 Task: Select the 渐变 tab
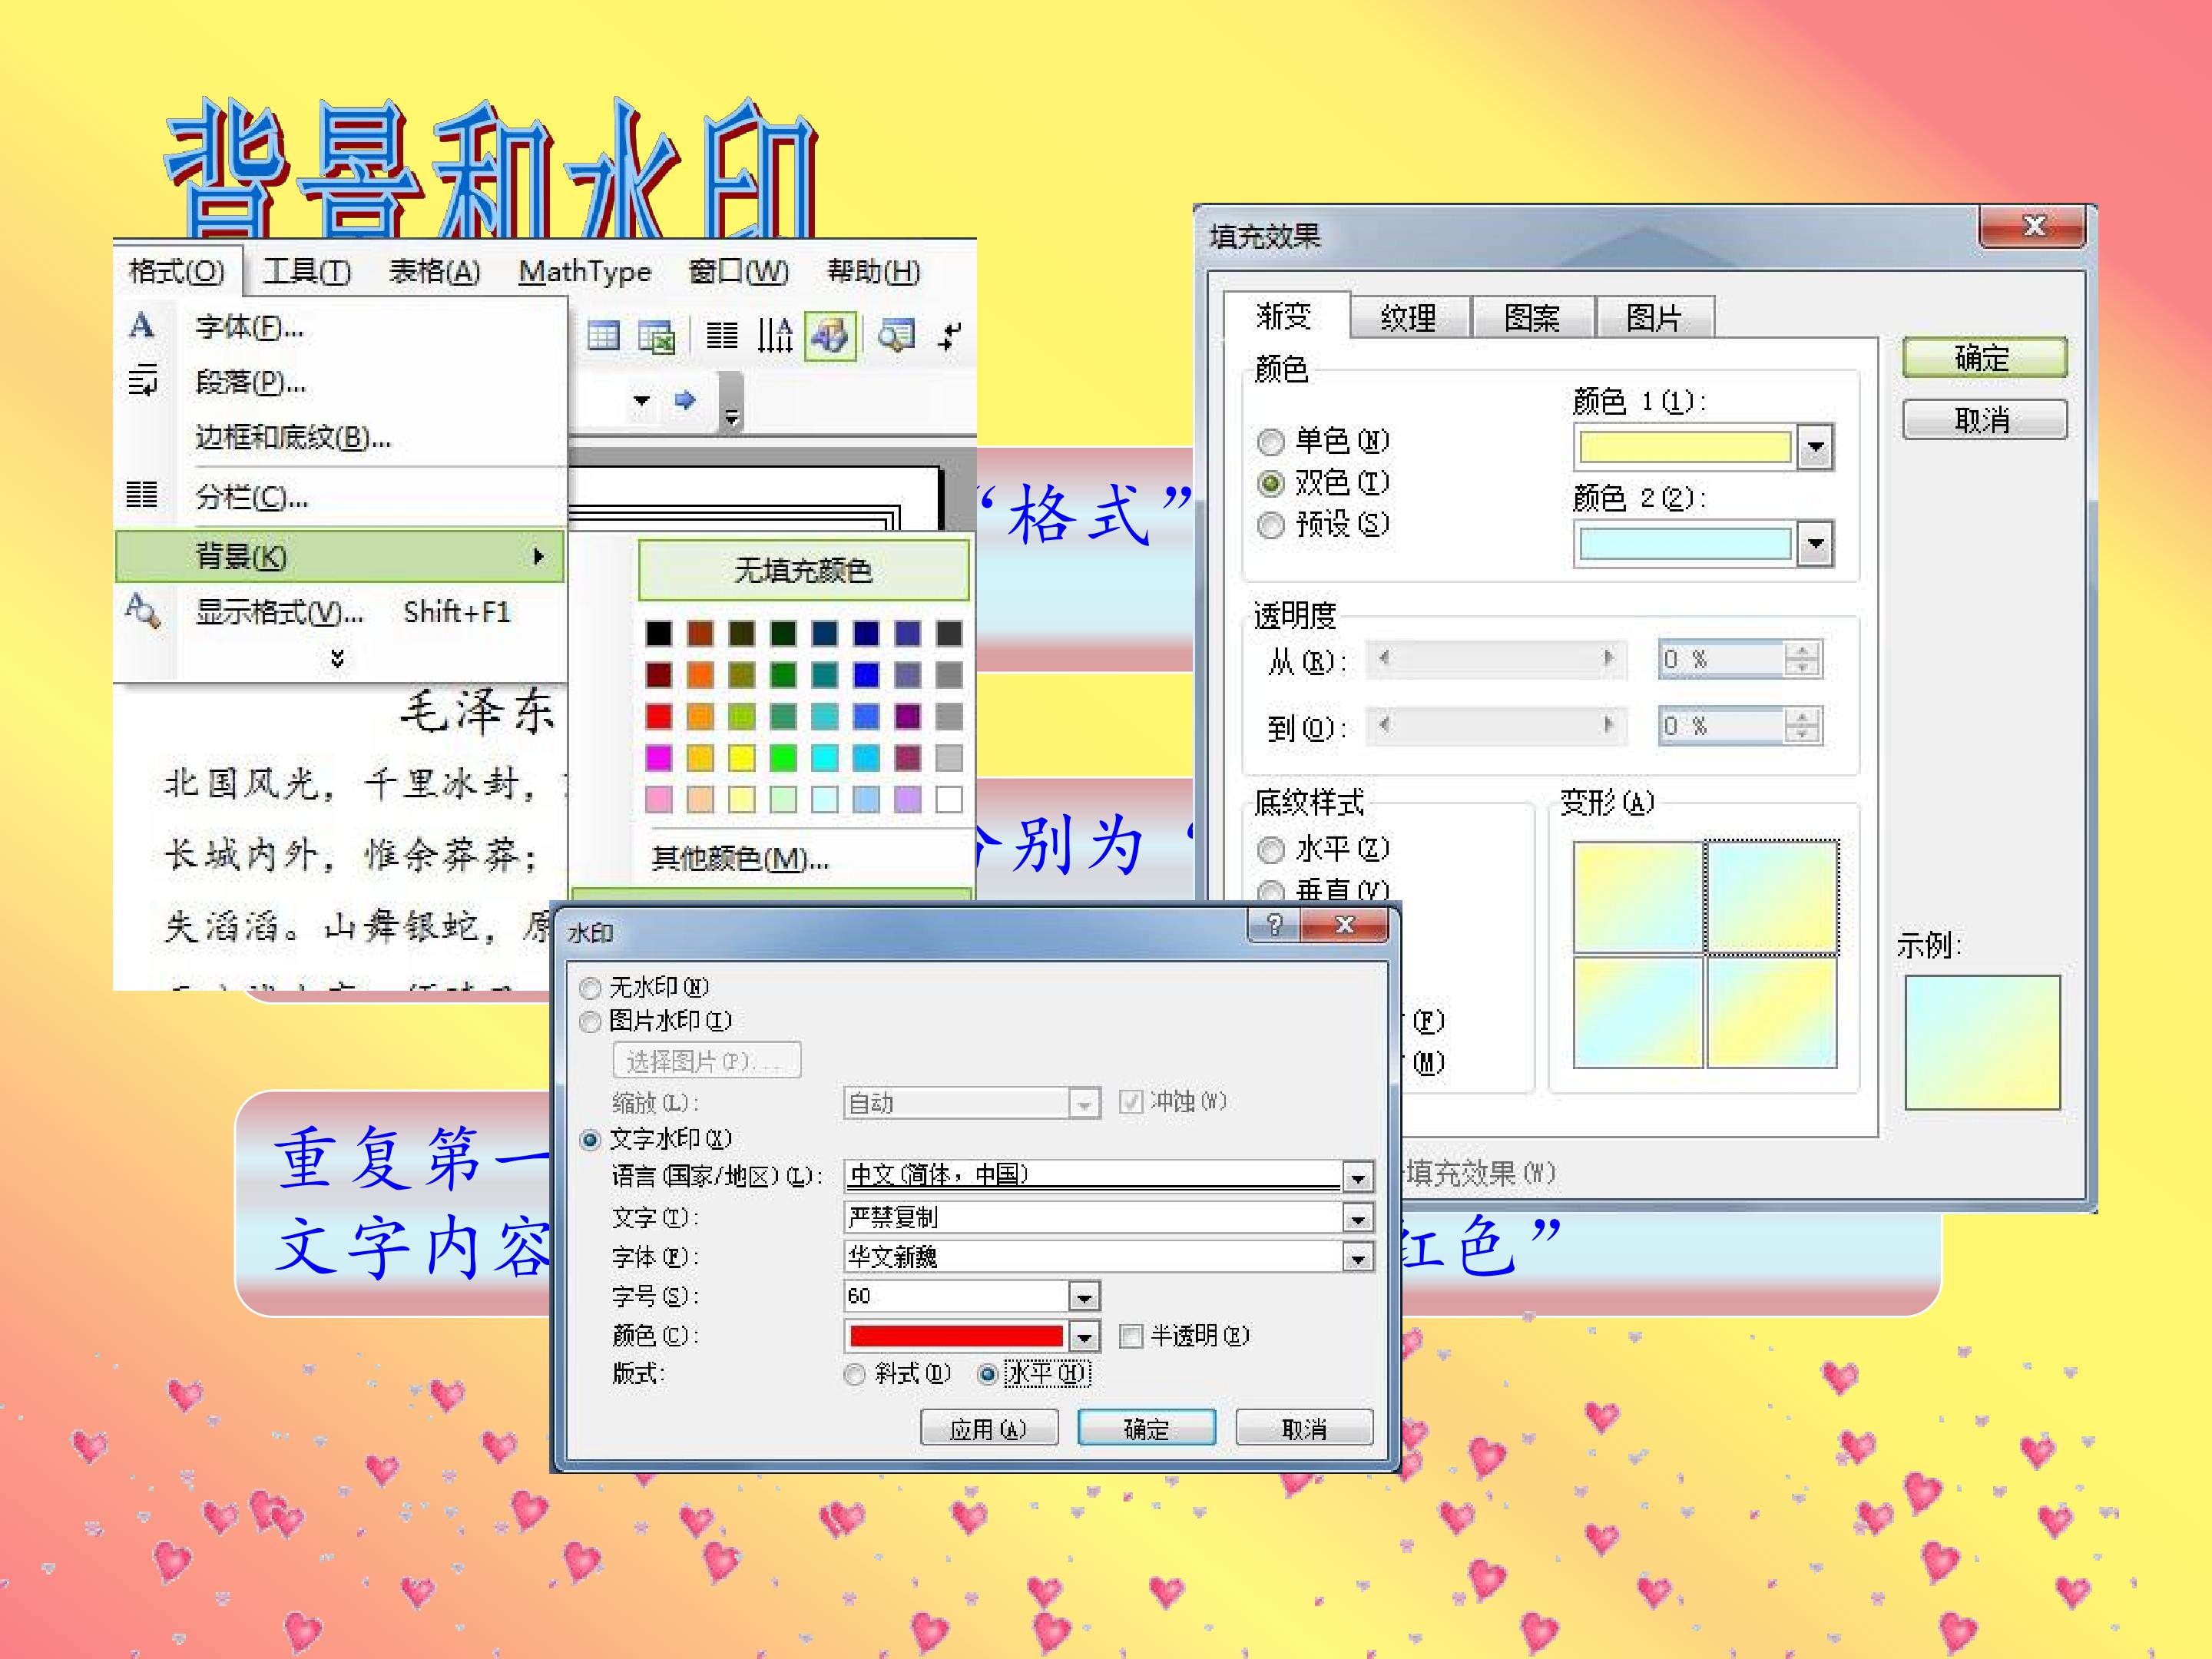pos(1284,316)
